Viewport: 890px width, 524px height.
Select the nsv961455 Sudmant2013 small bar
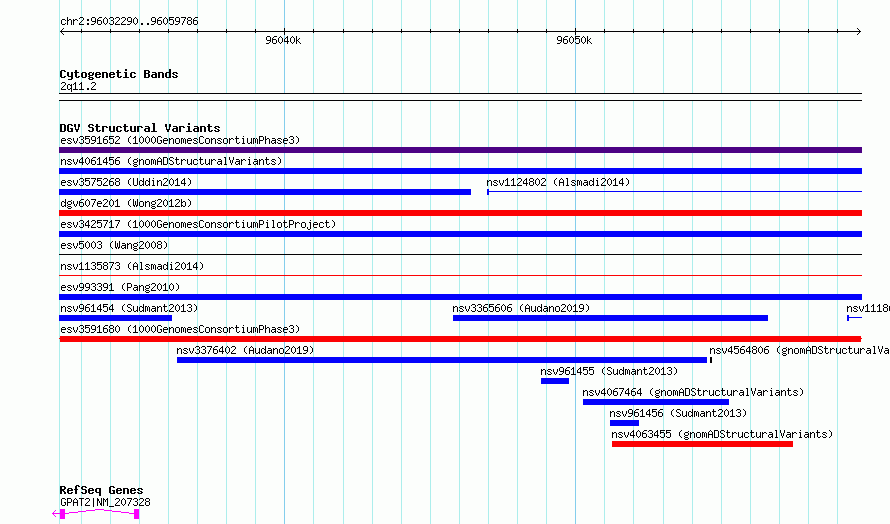tap(555, 381)
